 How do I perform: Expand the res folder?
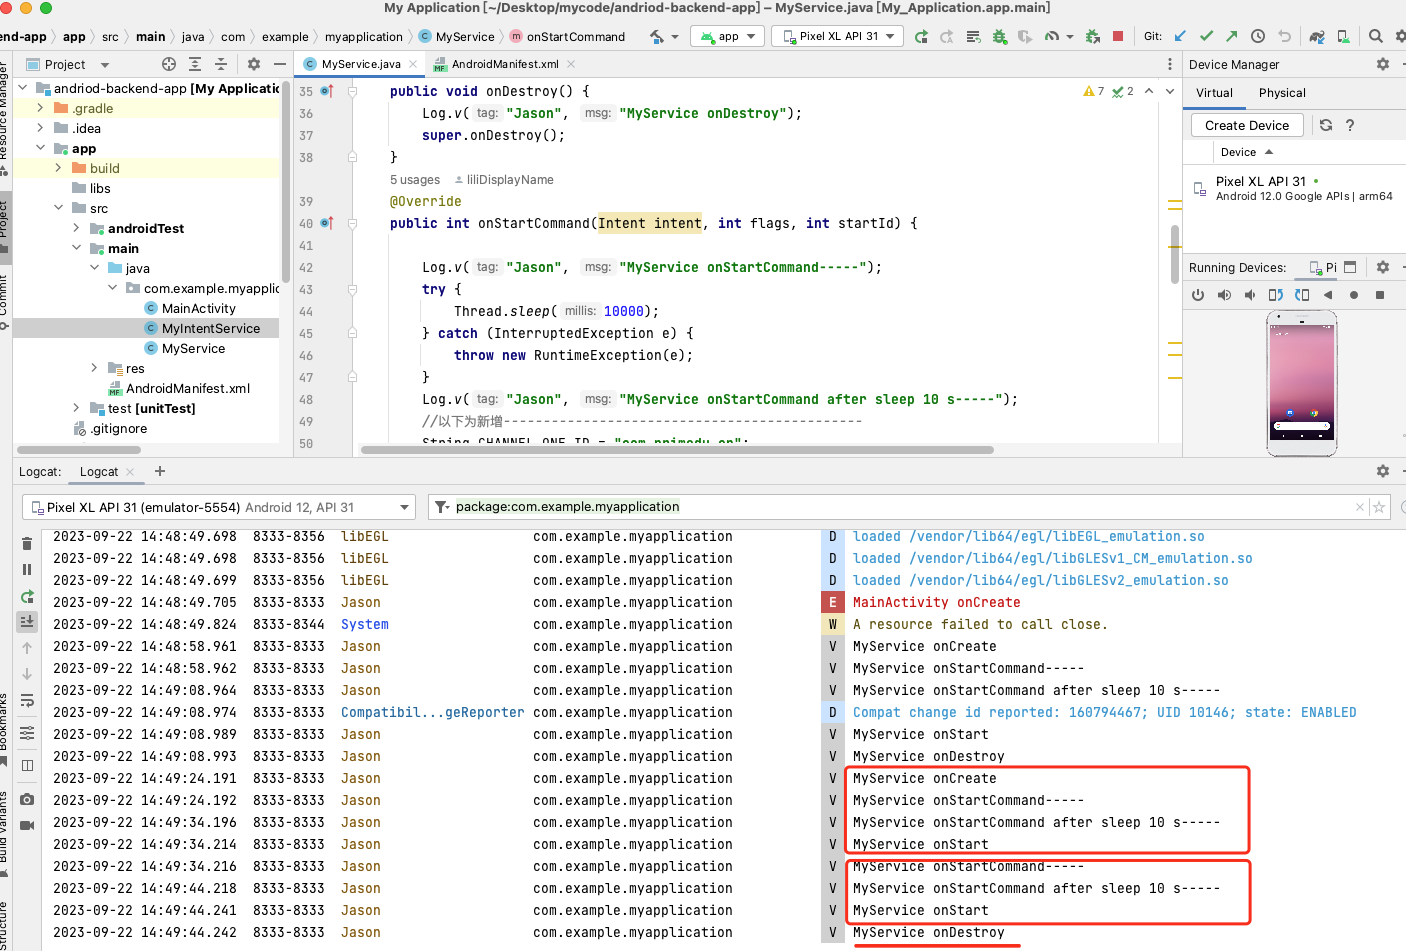point(94,368)
